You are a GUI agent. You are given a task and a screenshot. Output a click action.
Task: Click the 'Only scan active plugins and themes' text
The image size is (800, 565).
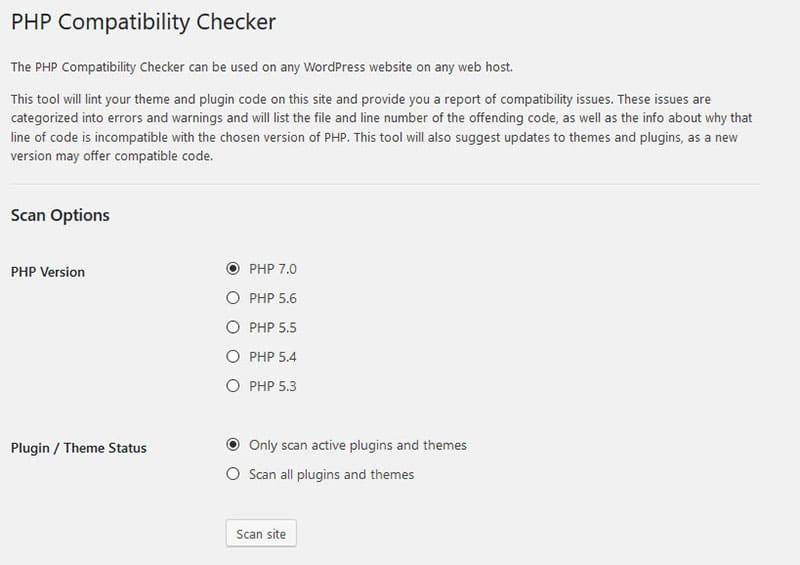click(x=358, y=445)
